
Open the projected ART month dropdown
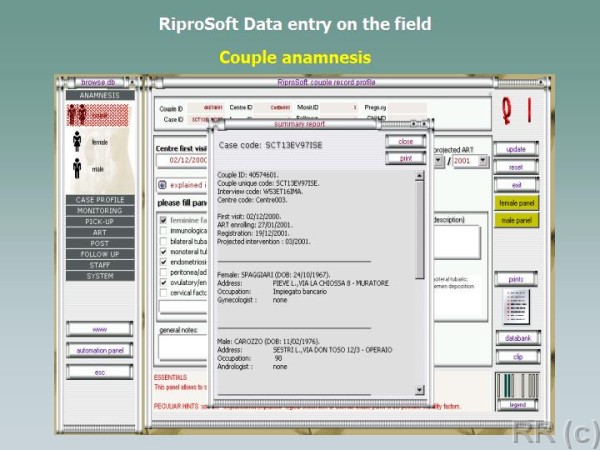[439, 161]
